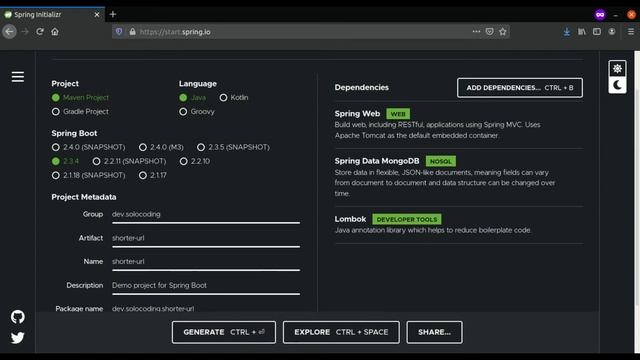Bookmark this page with star

click(x=502, y=31)
